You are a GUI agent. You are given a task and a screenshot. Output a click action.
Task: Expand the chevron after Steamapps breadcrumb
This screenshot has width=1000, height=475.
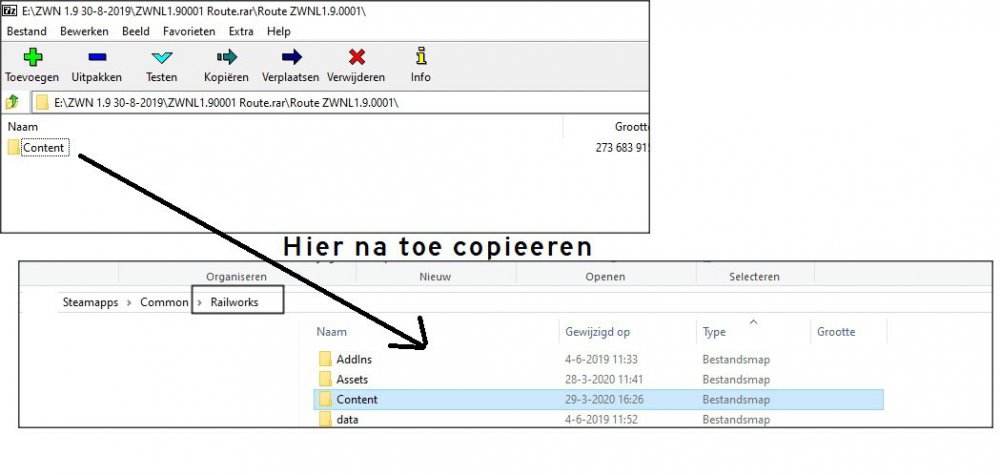tap(130, 301)
